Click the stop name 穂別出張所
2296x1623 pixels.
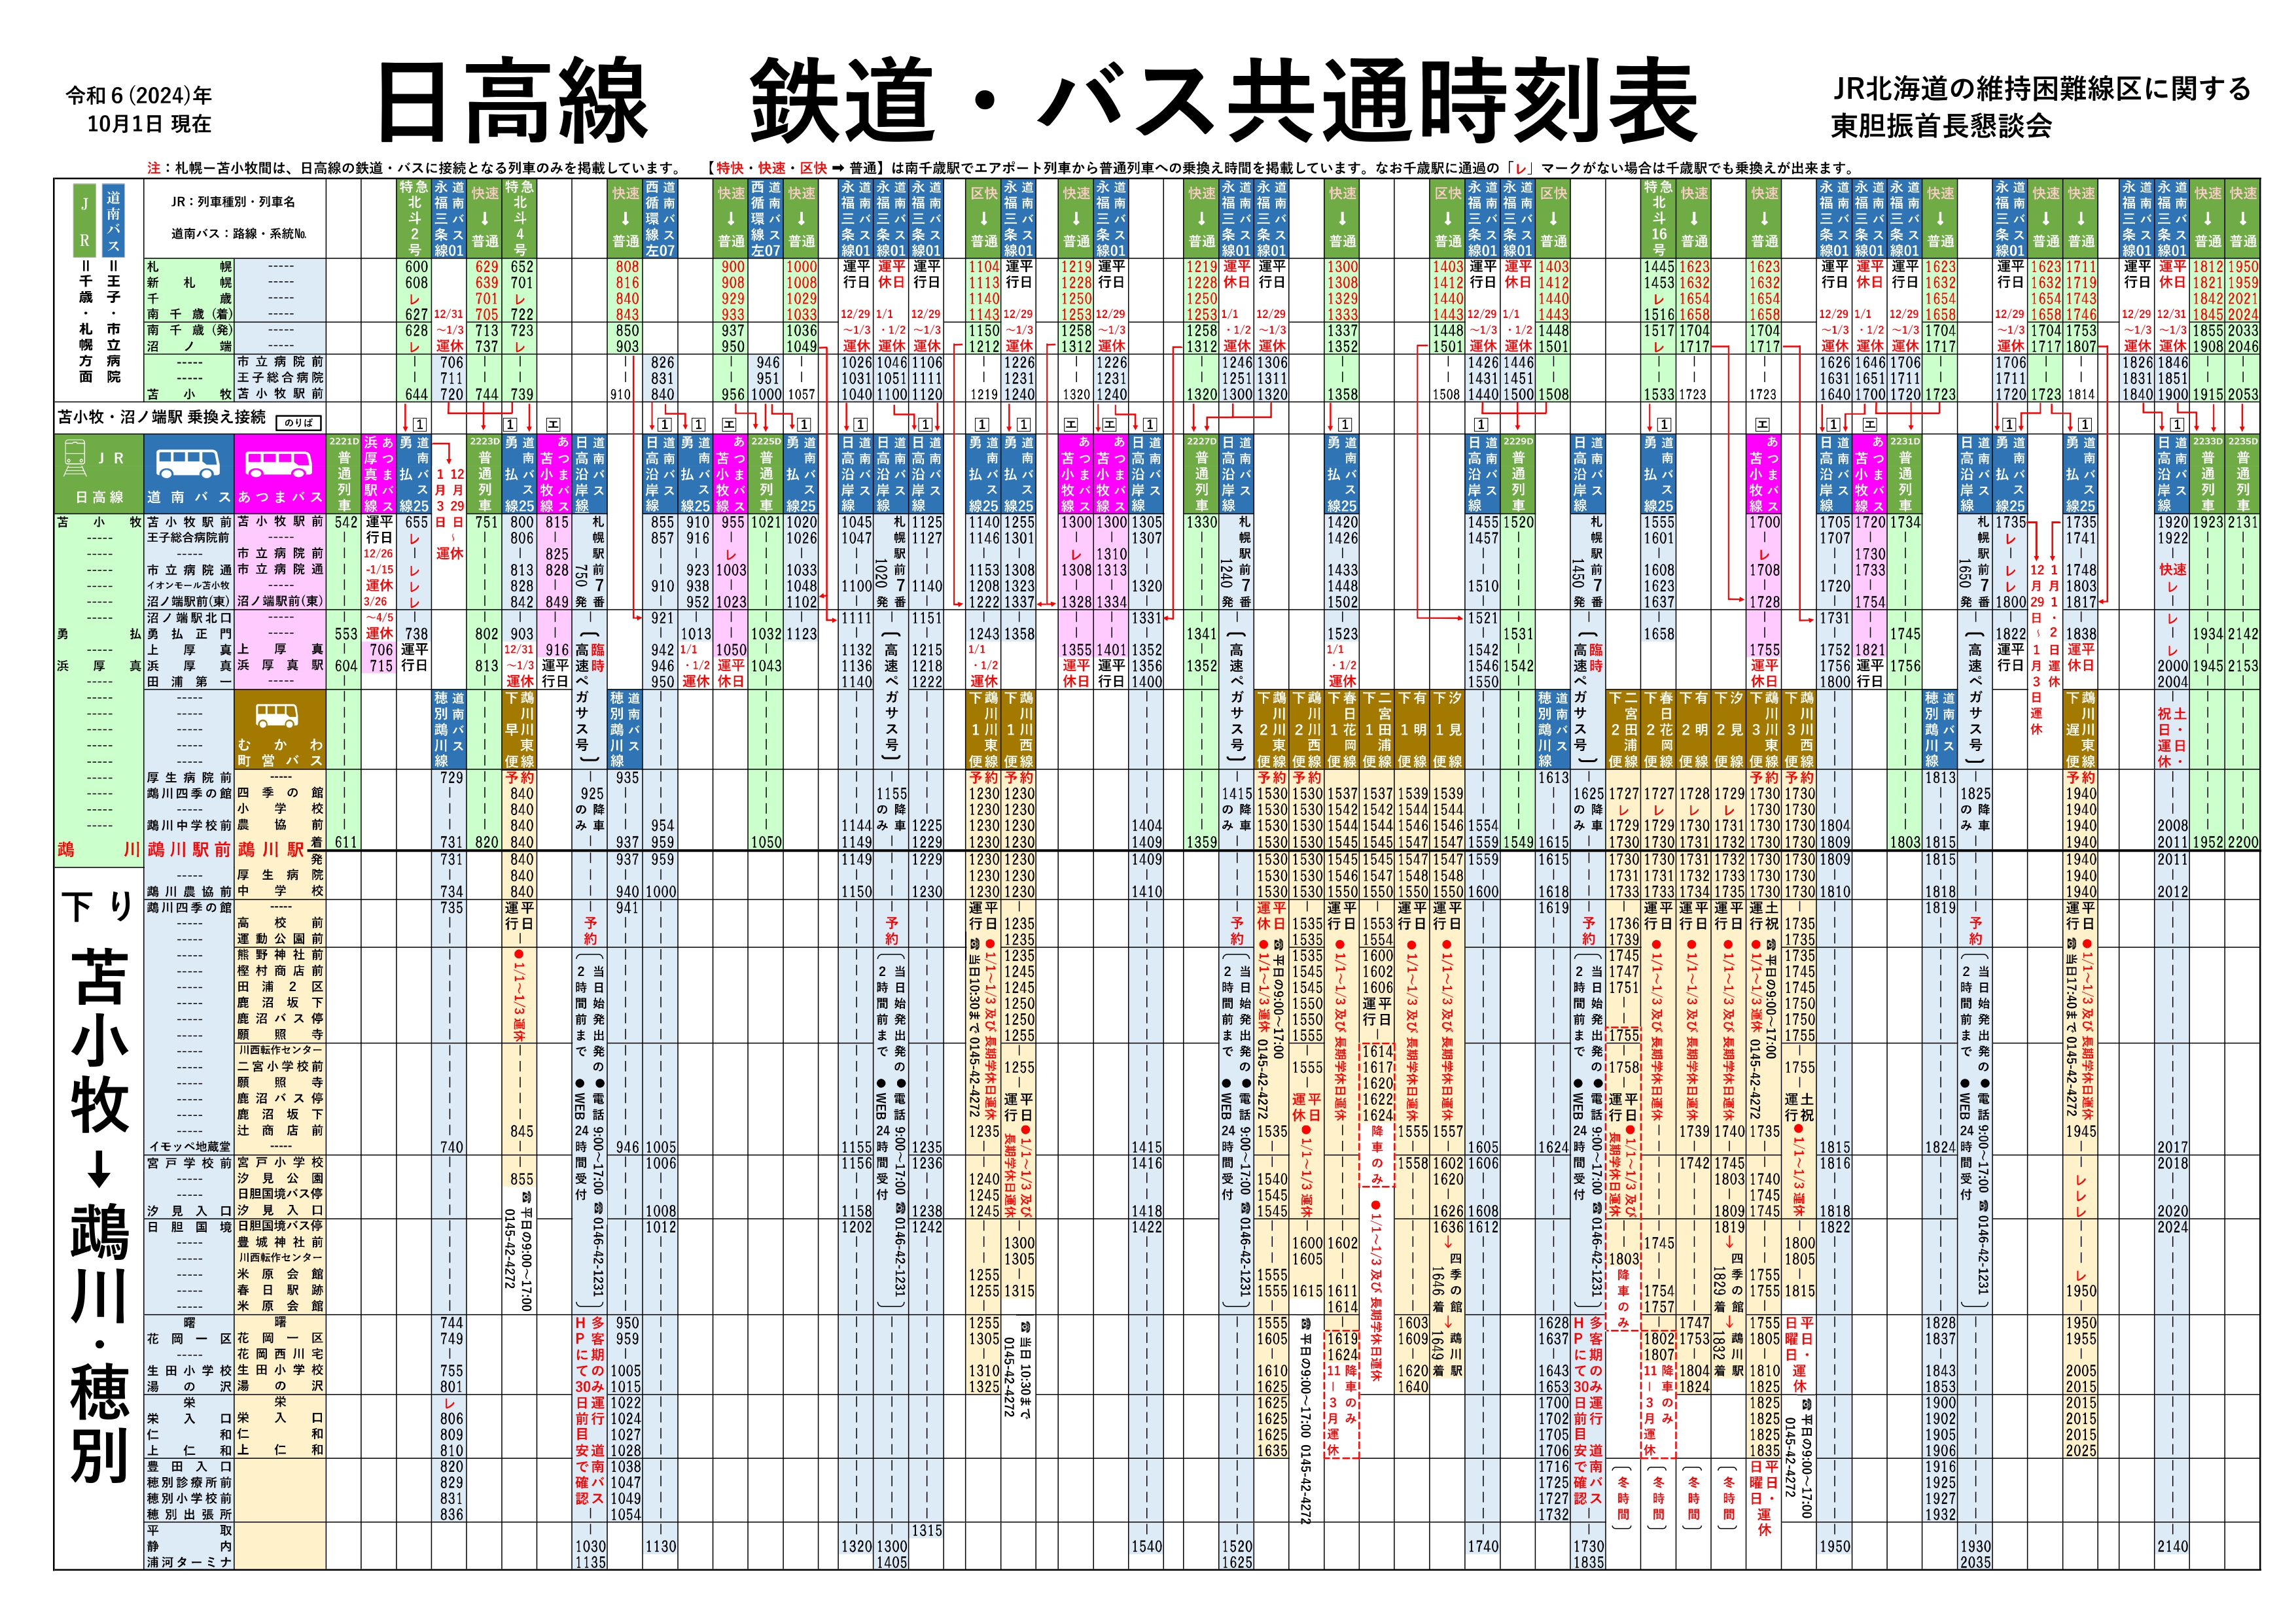188,1514
